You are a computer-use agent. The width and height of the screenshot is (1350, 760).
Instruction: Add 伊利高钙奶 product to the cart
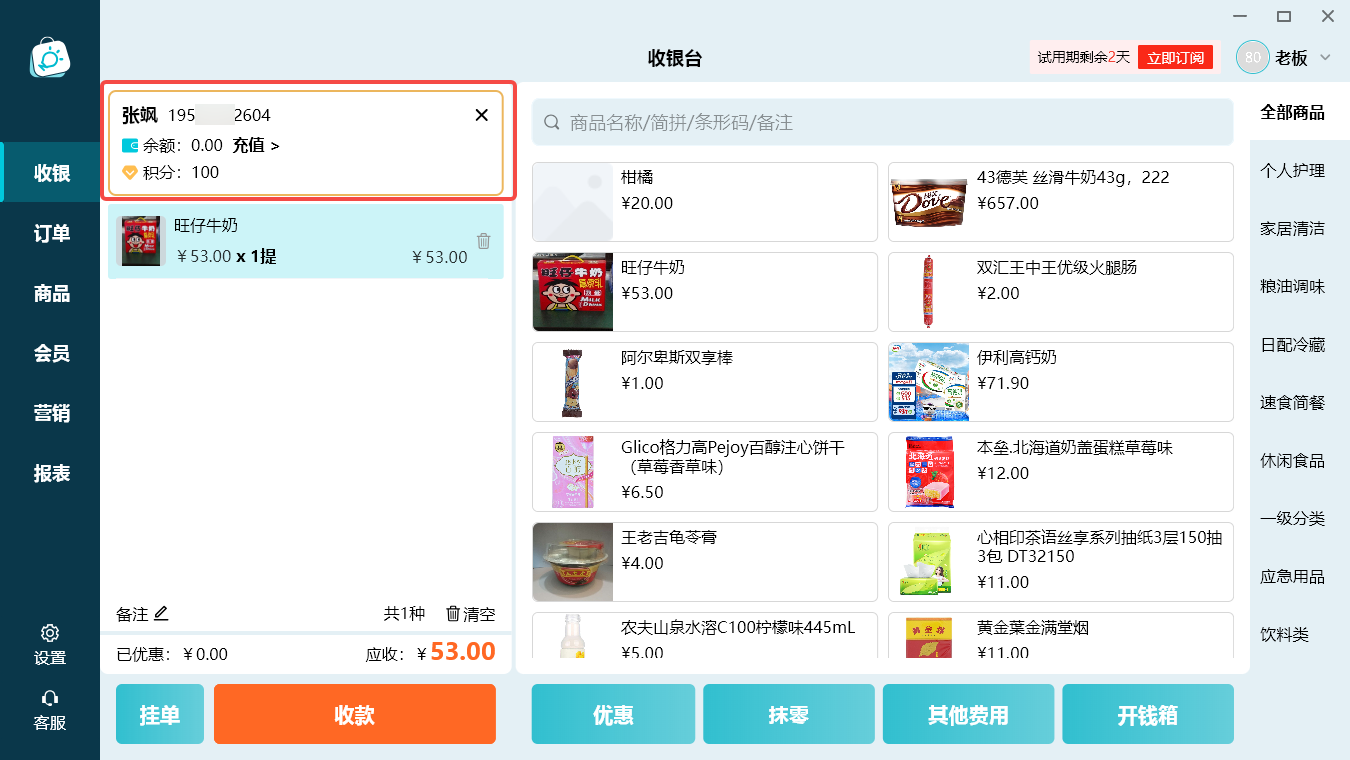(x=1061, y=382)
